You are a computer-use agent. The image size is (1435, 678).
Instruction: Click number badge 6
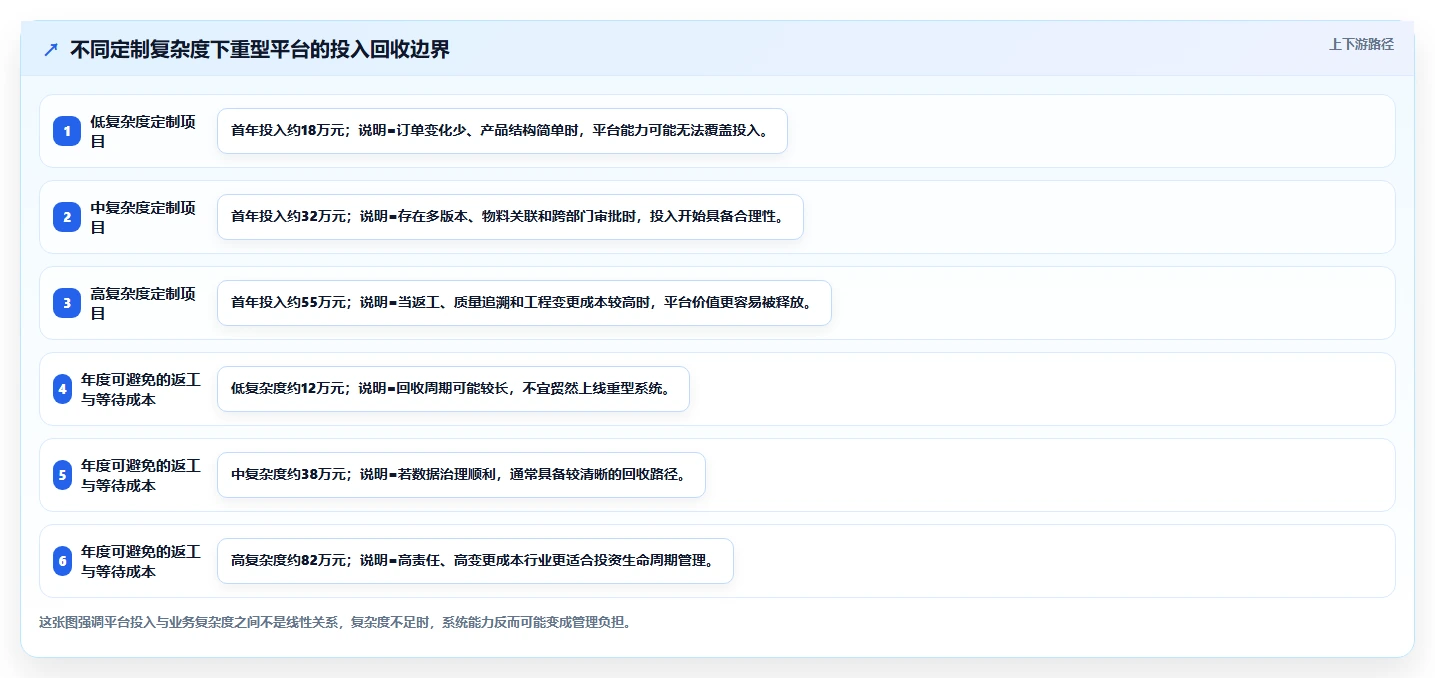click(63, 561)
